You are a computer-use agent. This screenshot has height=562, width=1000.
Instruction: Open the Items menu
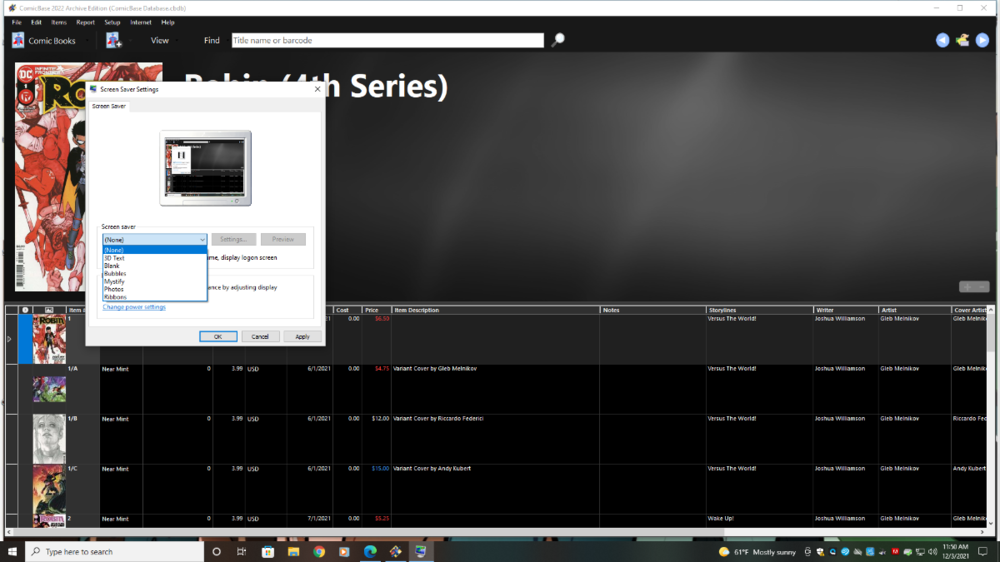tap(59, 22)
